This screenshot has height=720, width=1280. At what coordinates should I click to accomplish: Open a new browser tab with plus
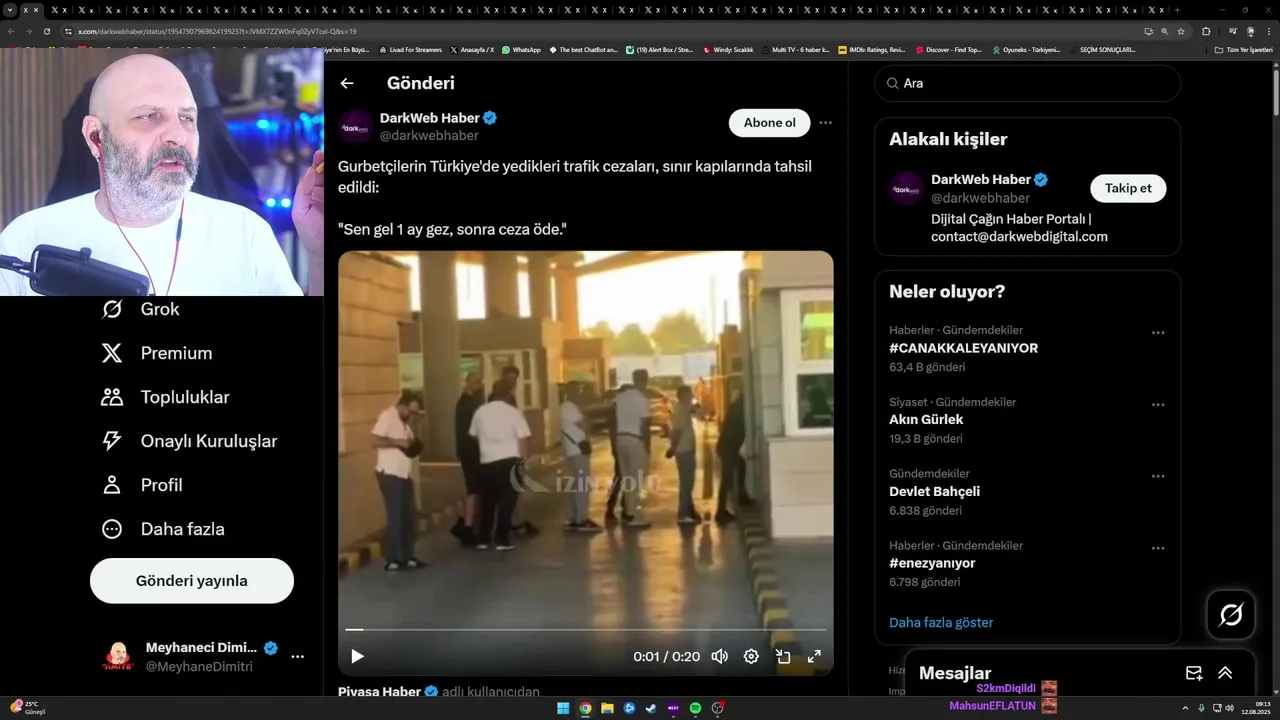pyautogui.click(x=1177, y=9)
